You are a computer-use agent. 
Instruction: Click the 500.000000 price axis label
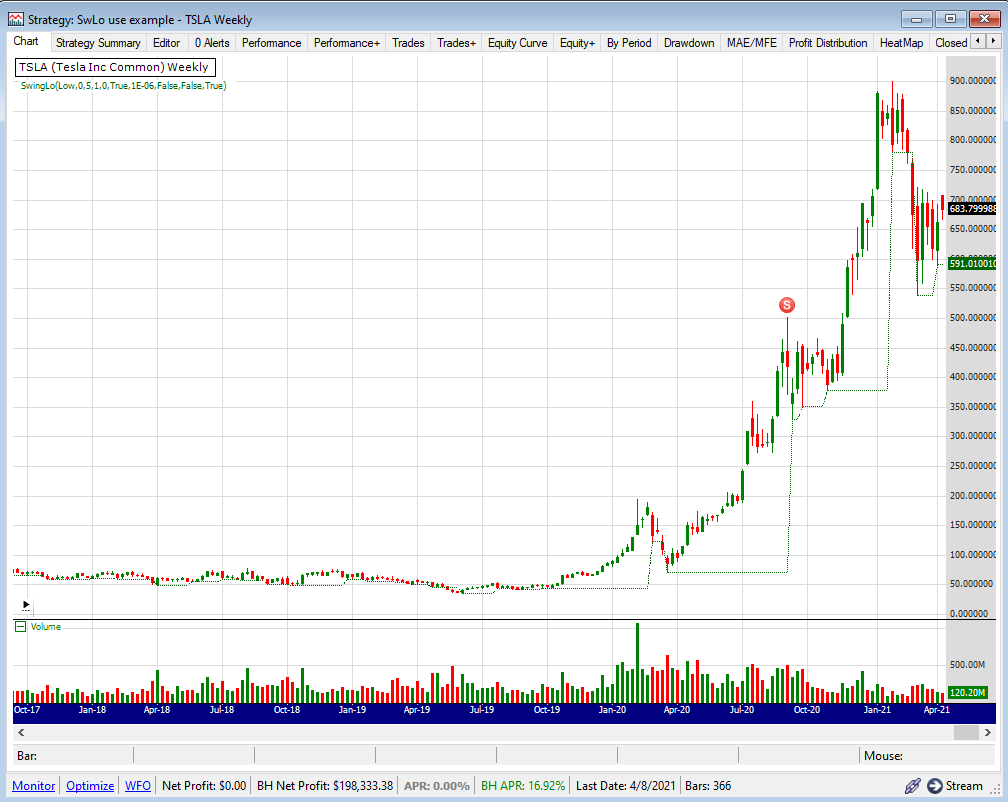click(x=973, y=317)
